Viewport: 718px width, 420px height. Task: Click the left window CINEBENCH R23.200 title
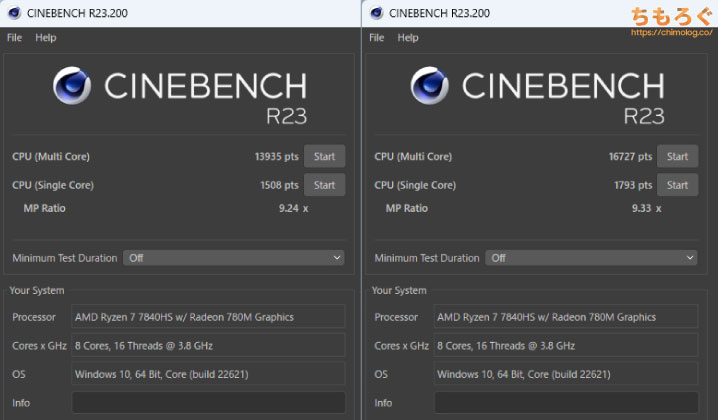77,13
